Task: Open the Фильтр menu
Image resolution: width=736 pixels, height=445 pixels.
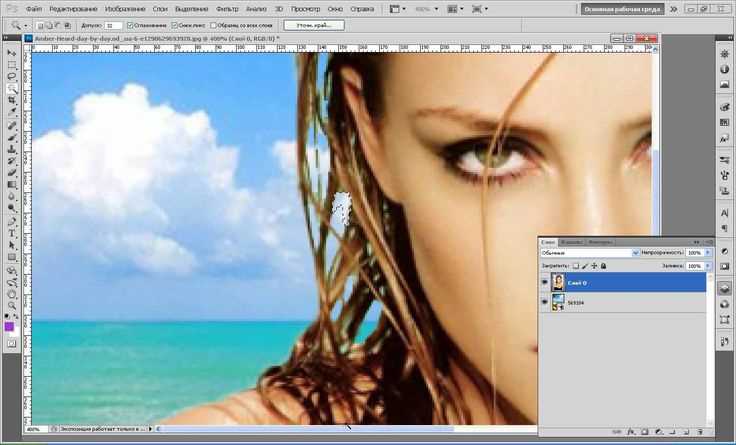Action: 227,9
